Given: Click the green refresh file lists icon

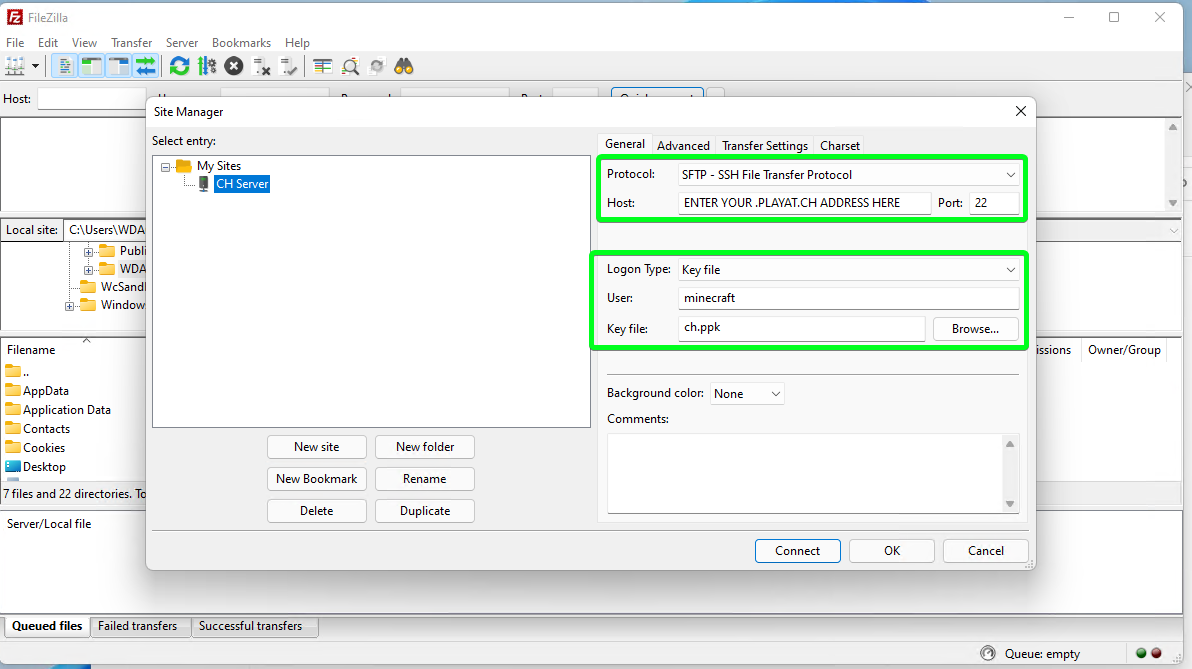Looking at the screenshot, I should (179, 67).
